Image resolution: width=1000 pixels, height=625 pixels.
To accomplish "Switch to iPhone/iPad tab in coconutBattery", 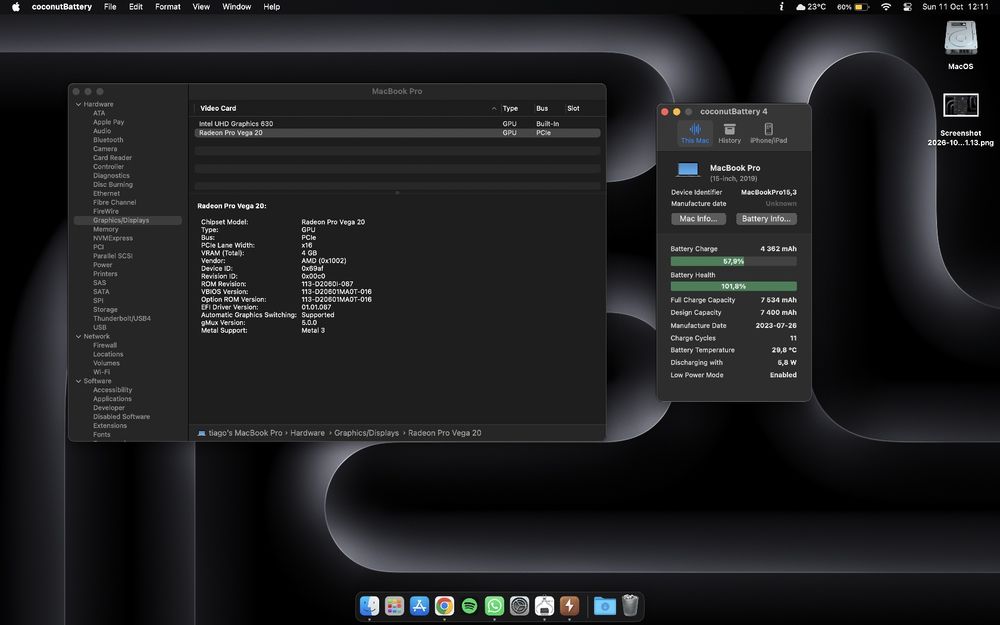I will 768,133.
